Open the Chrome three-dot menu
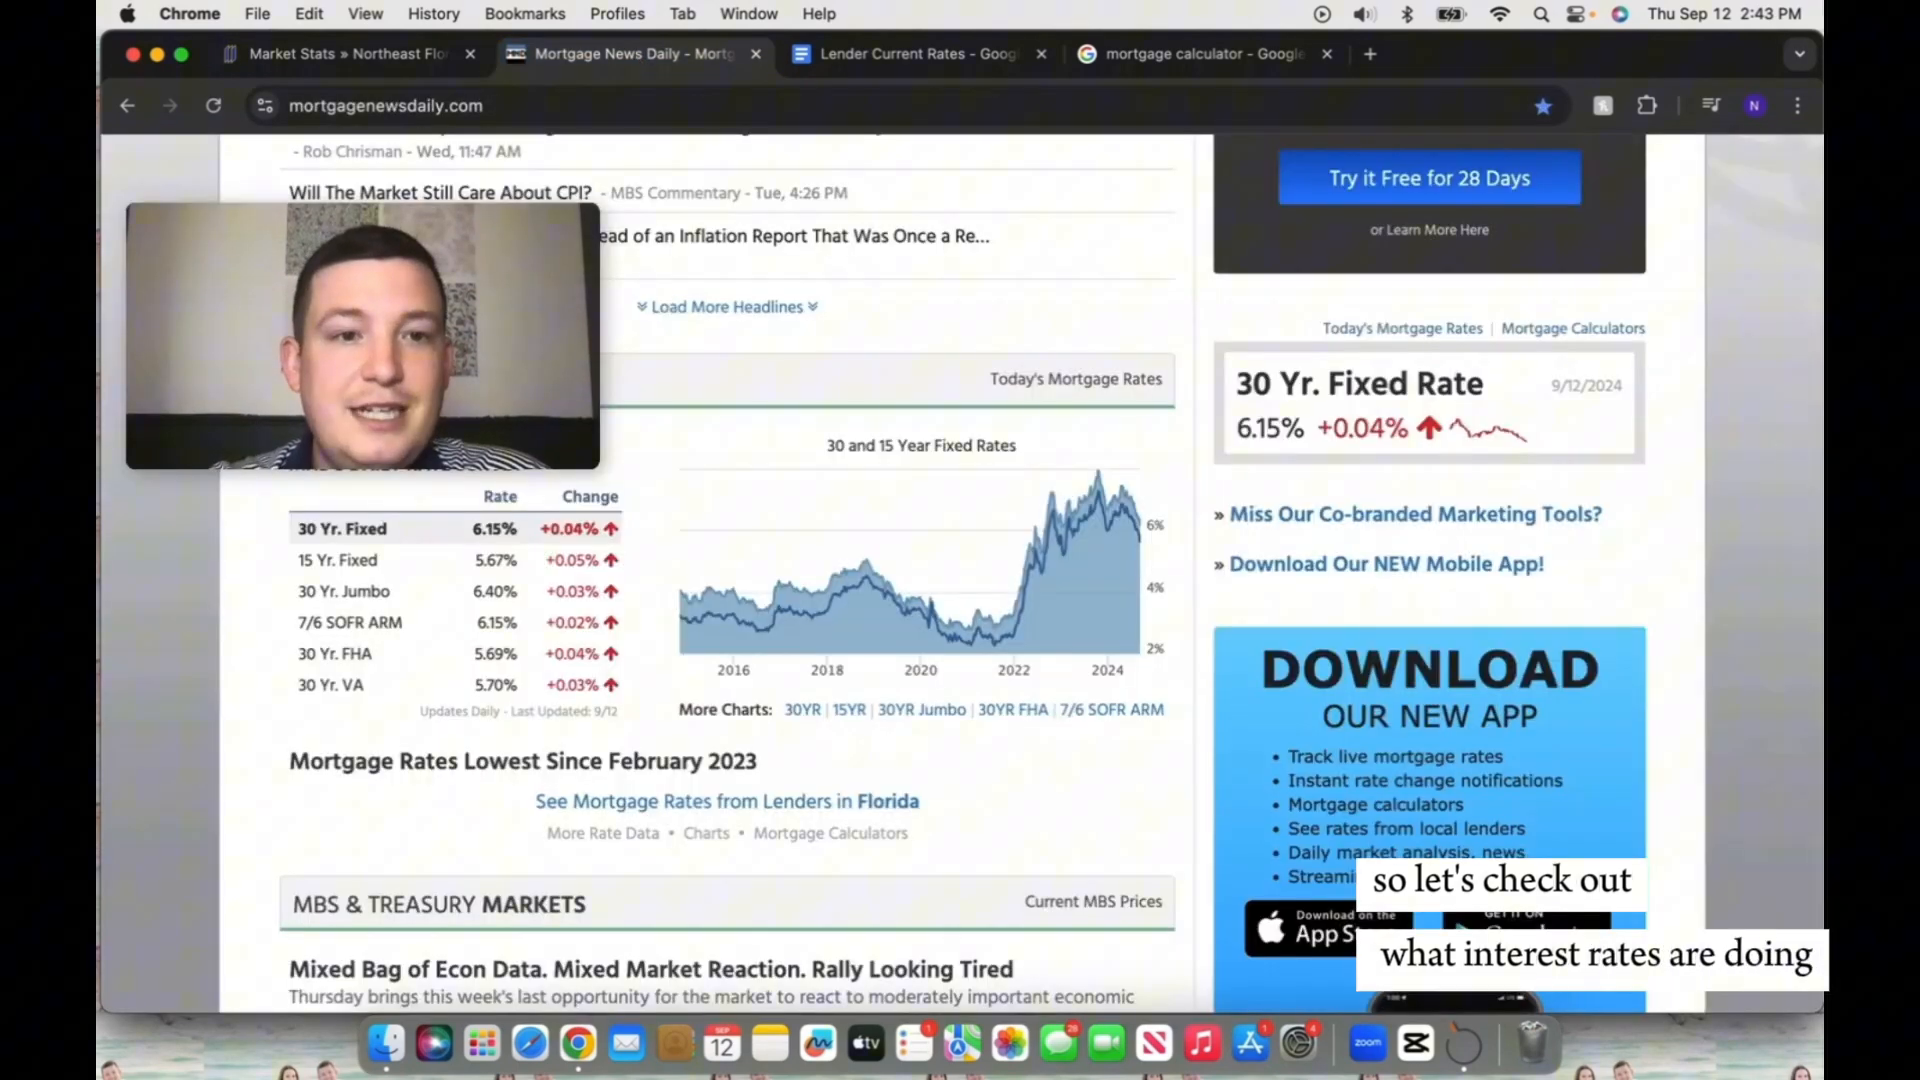1920x1080 pixels. (x=1798, y=105)
